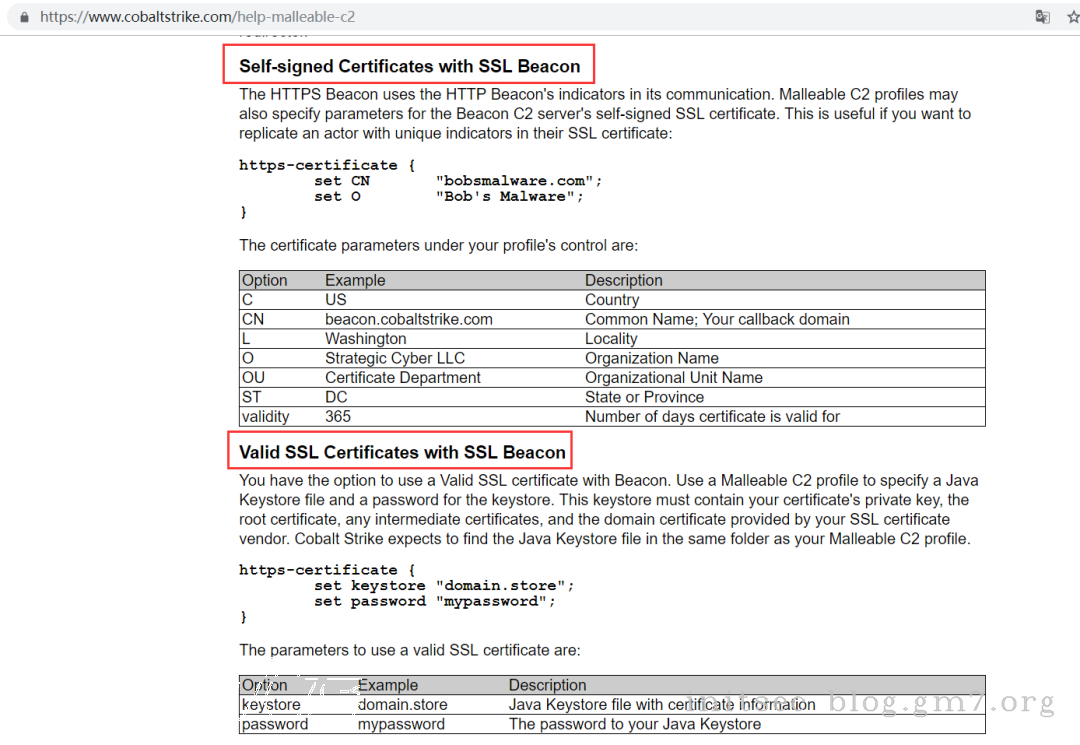Click the 'Washington' locality example cell

pos(365,338)
